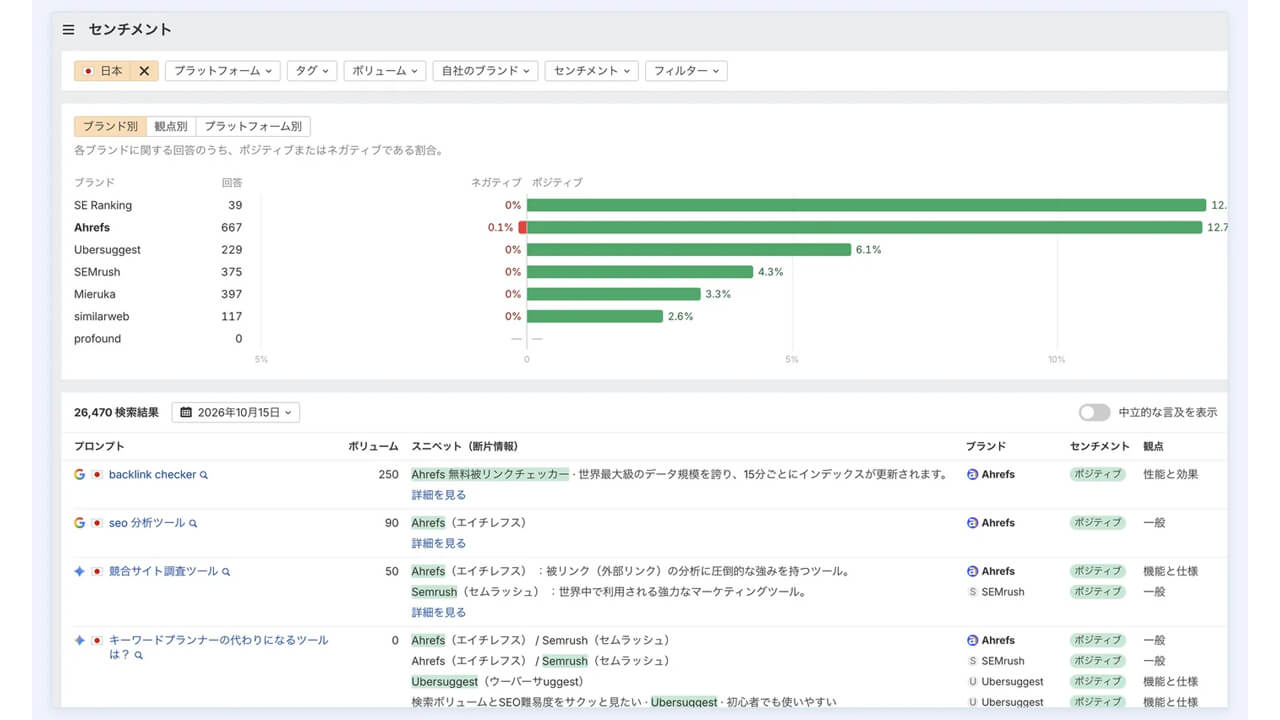The image size is (1280, 720).
Task: Click the Ahrefs logo in backlink checker row
Action: (972, 474)
